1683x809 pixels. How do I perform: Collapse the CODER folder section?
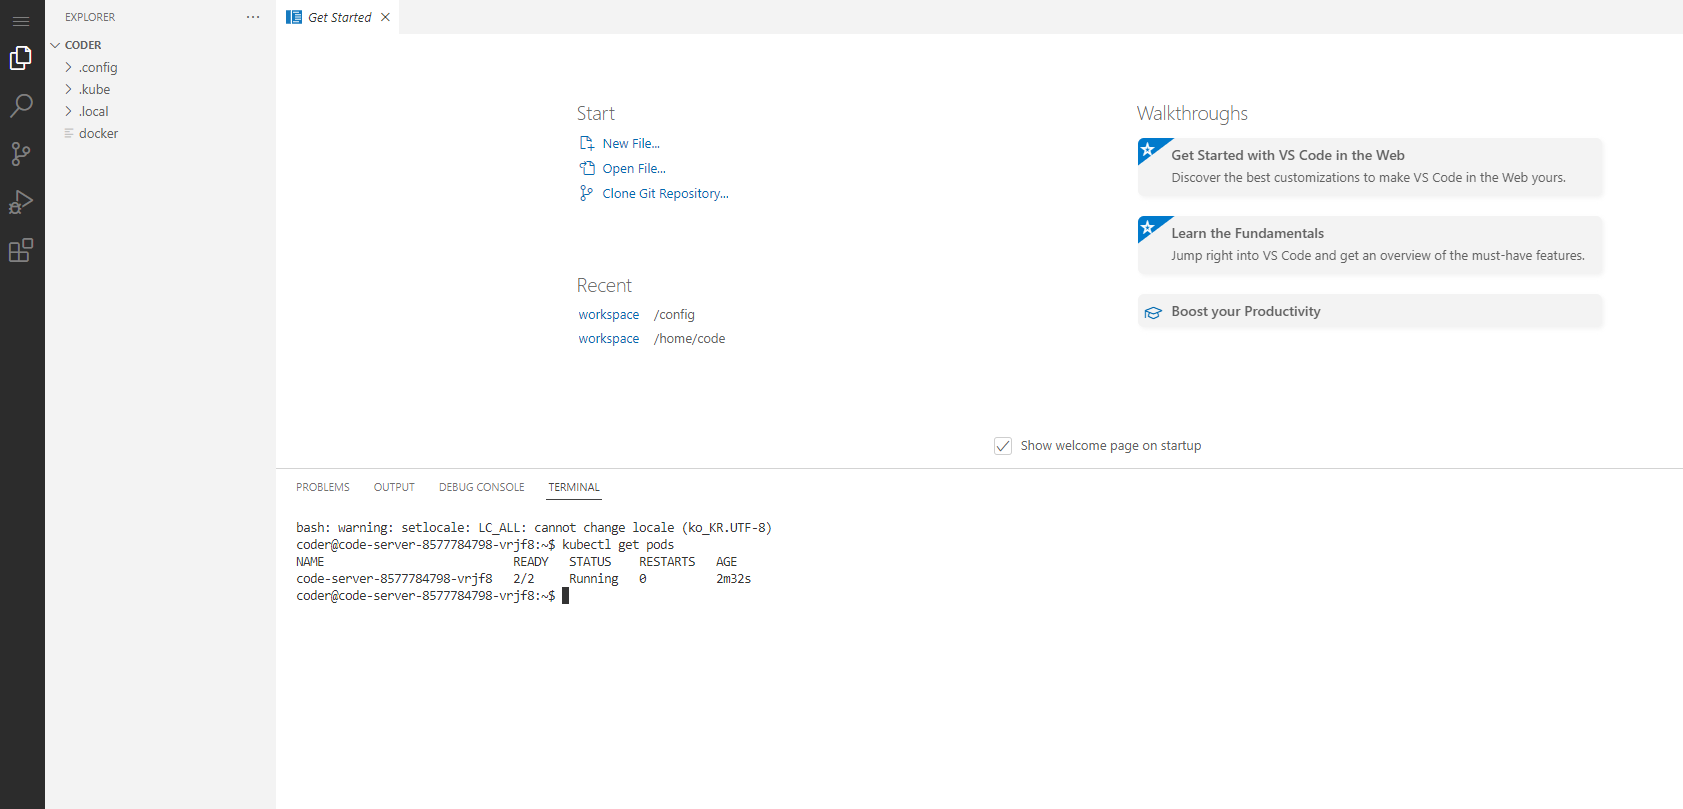coord(160,45)
